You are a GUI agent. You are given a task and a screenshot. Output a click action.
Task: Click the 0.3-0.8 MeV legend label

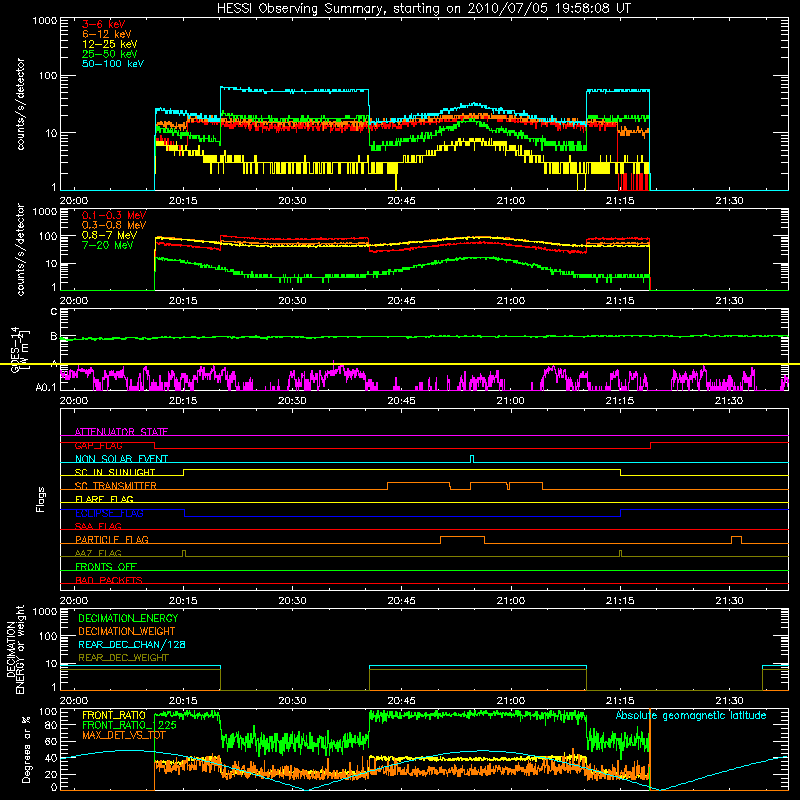[x=114, y=225]
